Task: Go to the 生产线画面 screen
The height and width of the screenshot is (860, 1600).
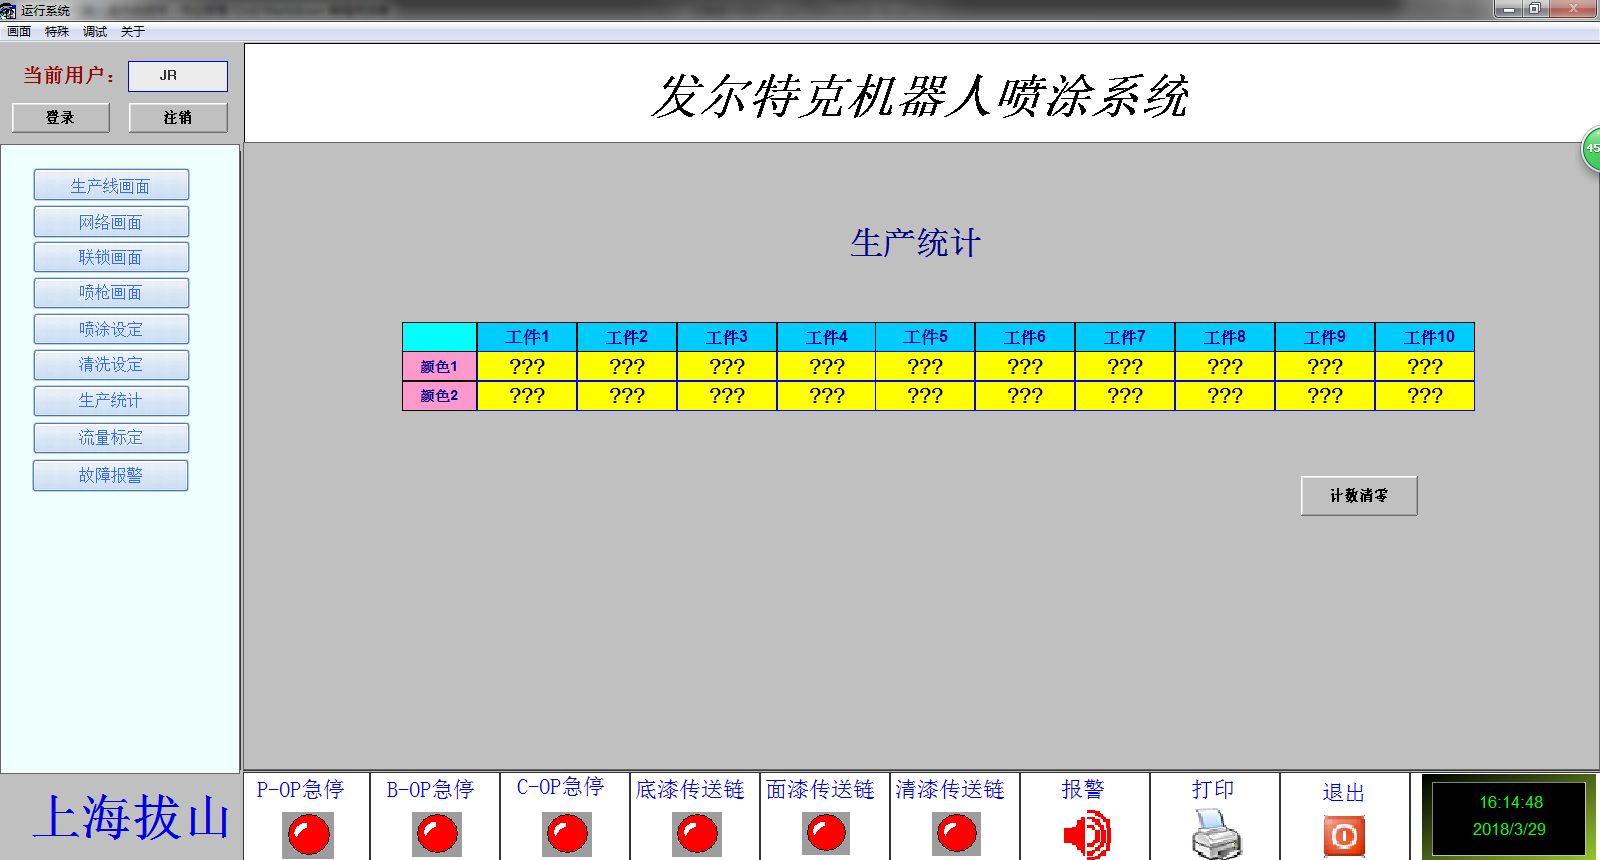Action: (111, 185)
